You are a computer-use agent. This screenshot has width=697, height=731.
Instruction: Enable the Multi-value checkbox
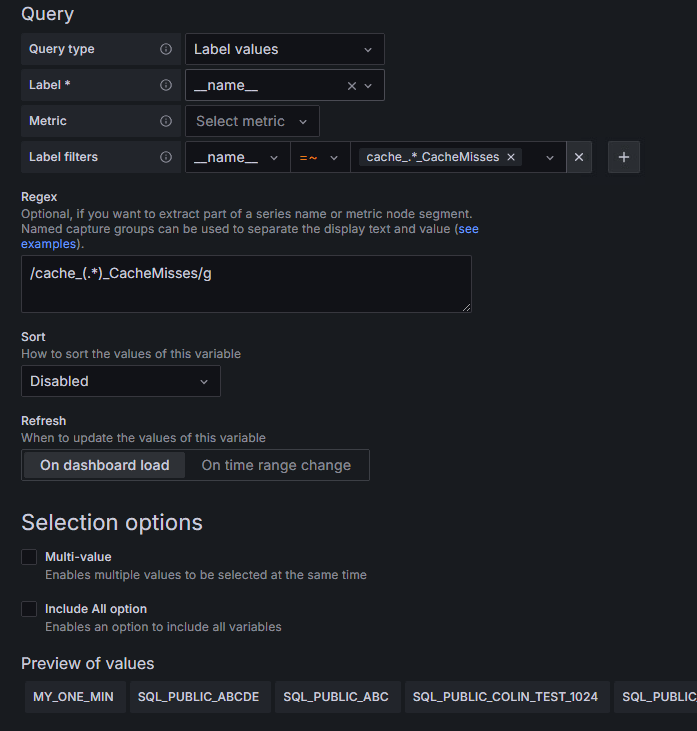[29, 557]
